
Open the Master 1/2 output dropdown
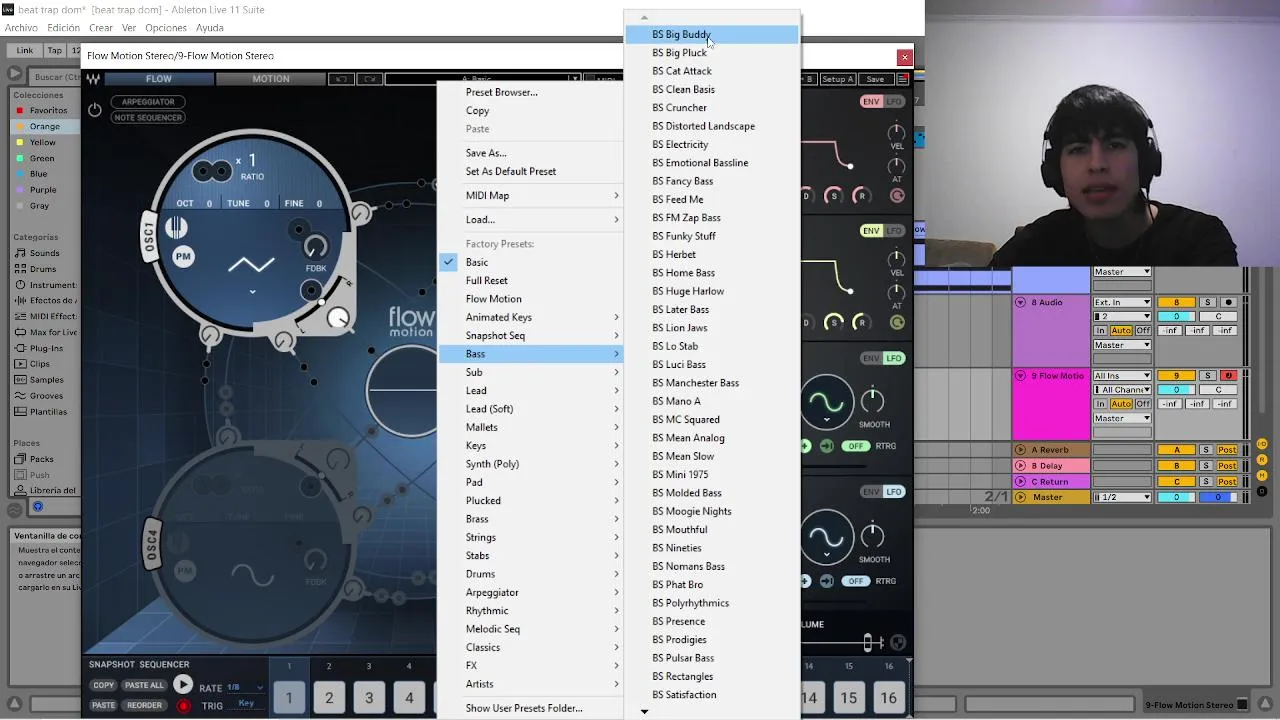1122,497
